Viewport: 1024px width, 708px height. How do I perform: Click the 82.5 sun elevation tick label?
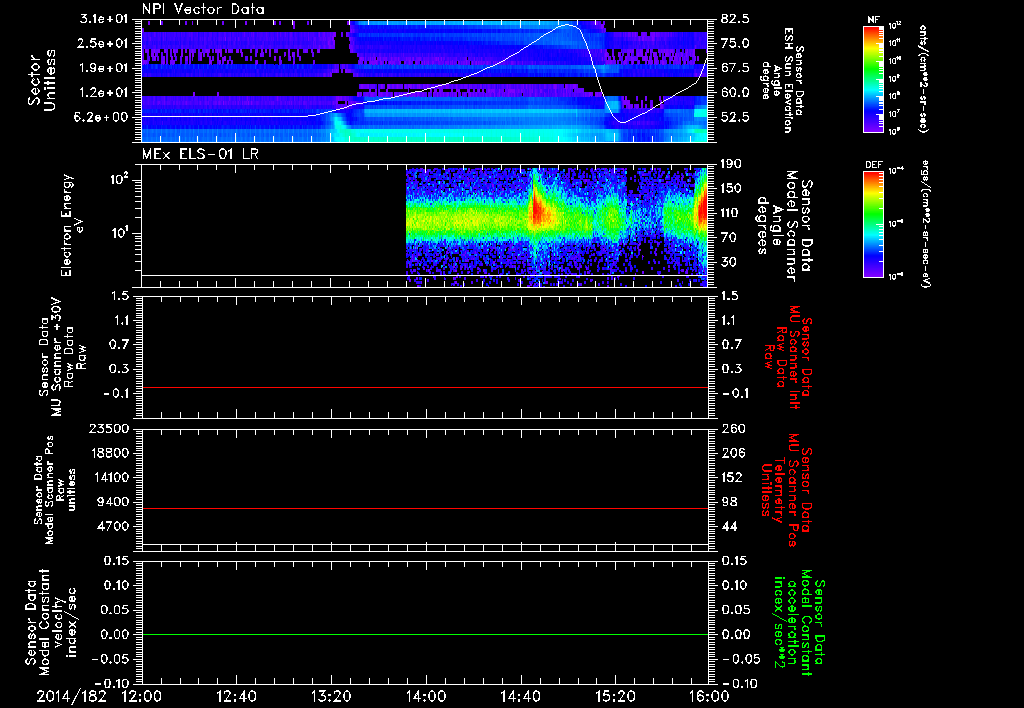tap(736, 18)
